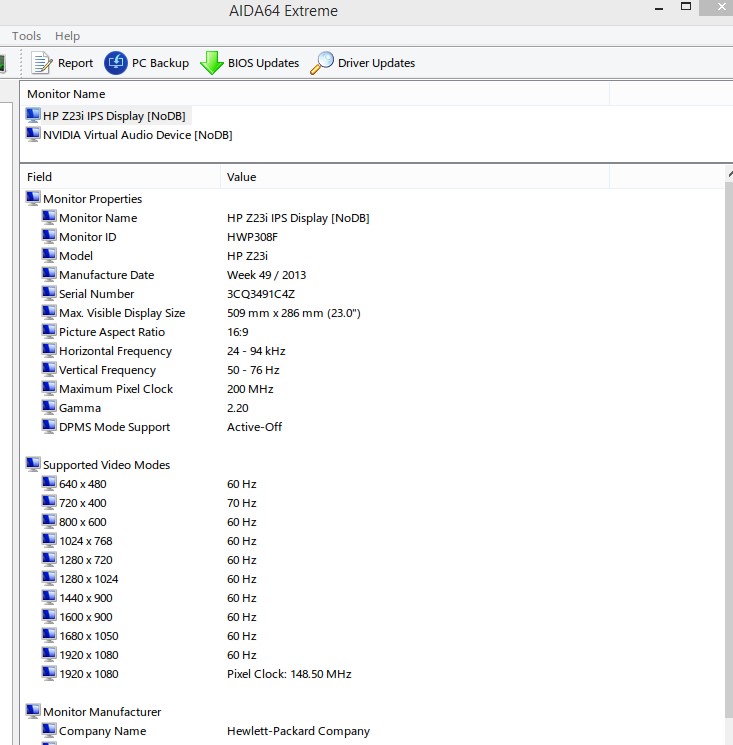The height and width of the screenshot is (745, 733).
Task: Click the PC Backup icon
Action: point(116,63)
